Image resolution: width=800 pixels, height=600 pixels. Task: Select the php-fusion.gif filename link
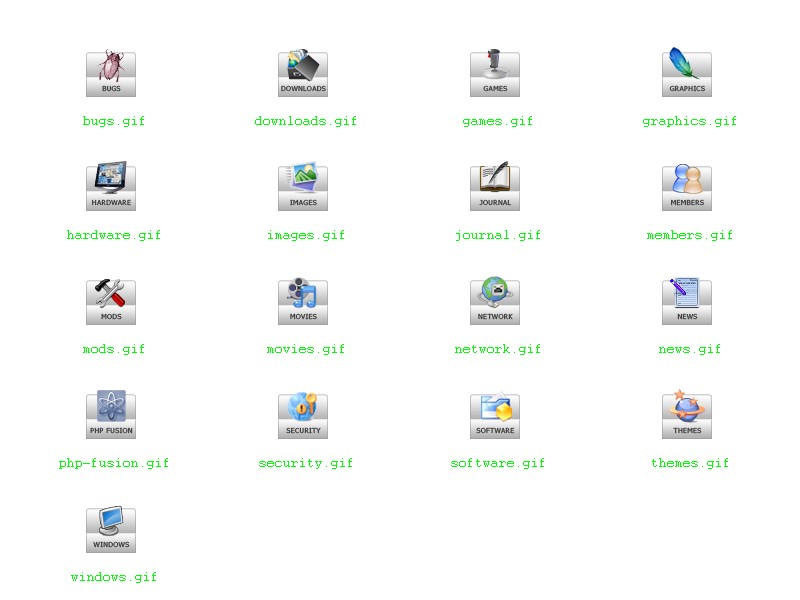113,463
